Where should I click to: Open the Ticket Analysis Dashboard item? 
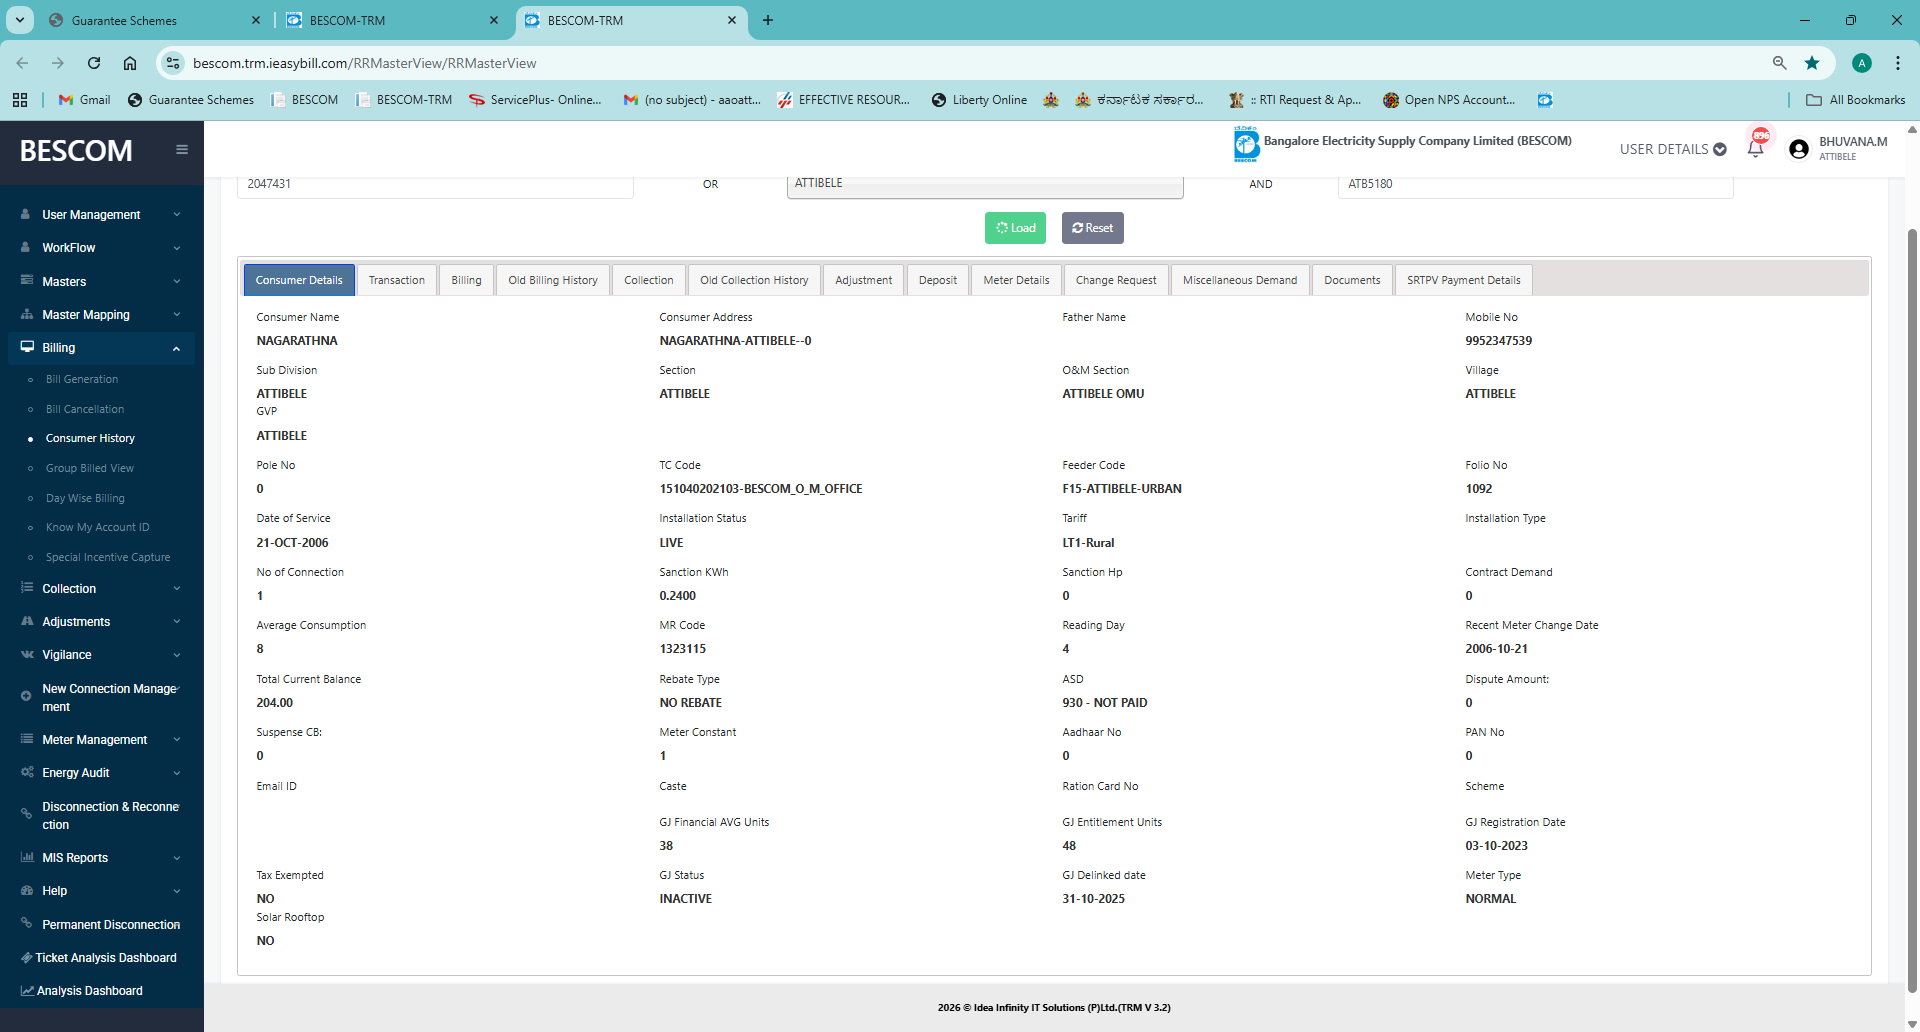[101, 958]
